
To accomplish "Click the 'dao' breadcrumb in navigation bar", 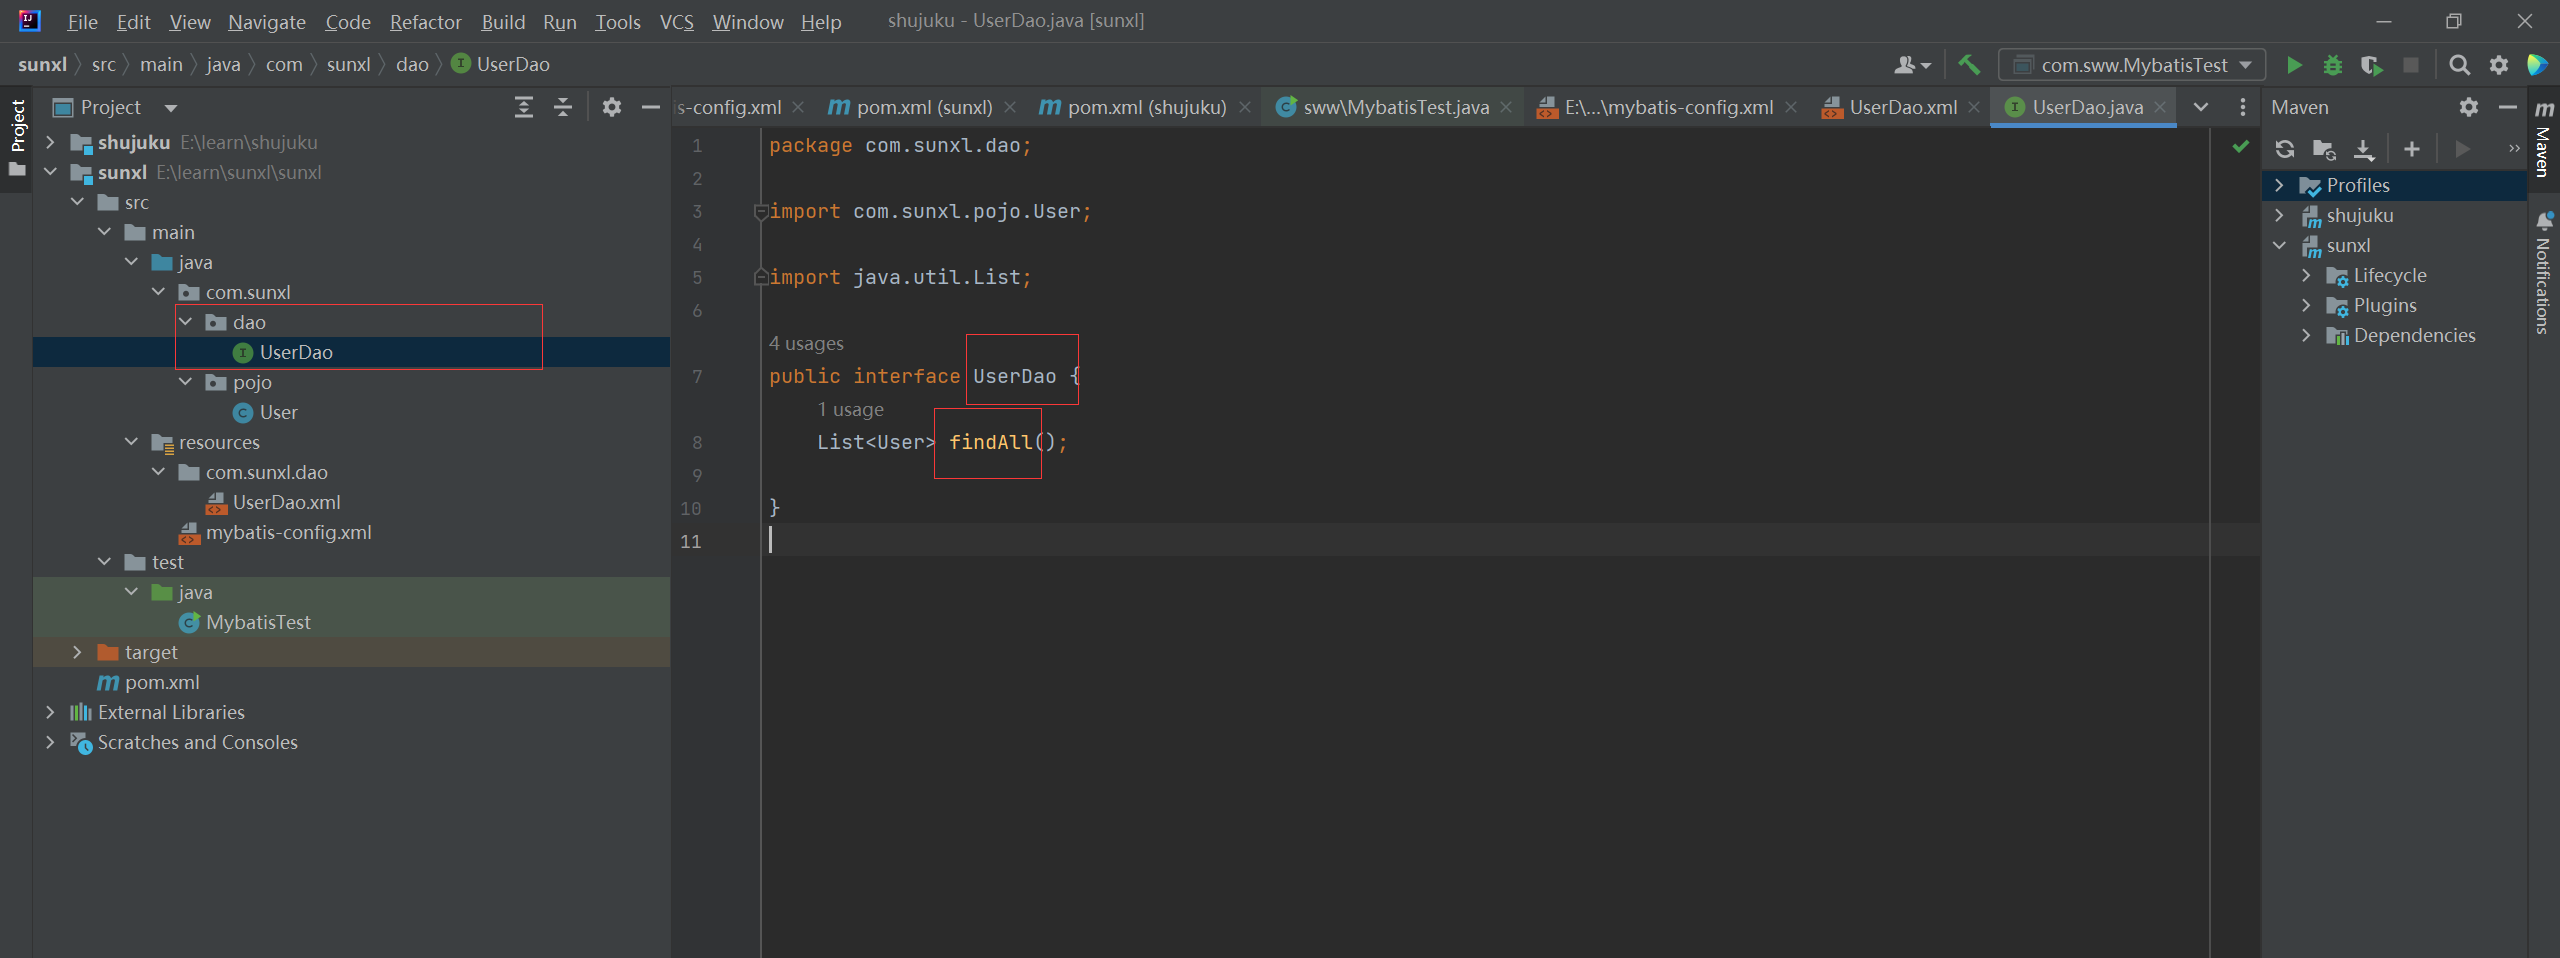I will pos(412,64).
